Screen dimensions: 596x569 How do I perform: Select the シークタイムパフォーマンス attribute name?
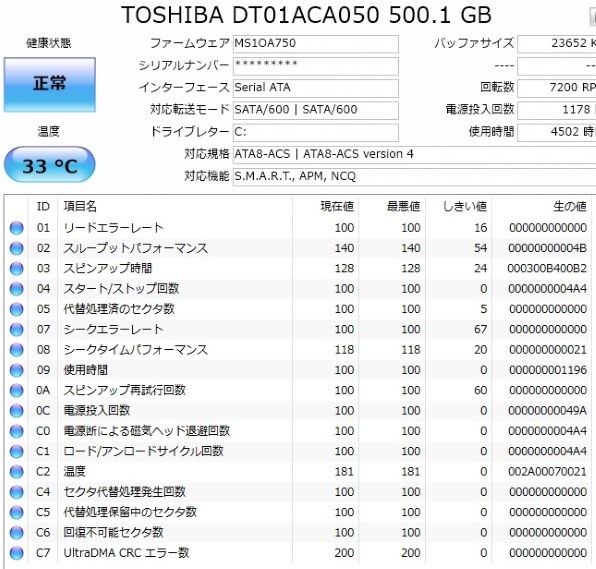click(x=136, y=350)
